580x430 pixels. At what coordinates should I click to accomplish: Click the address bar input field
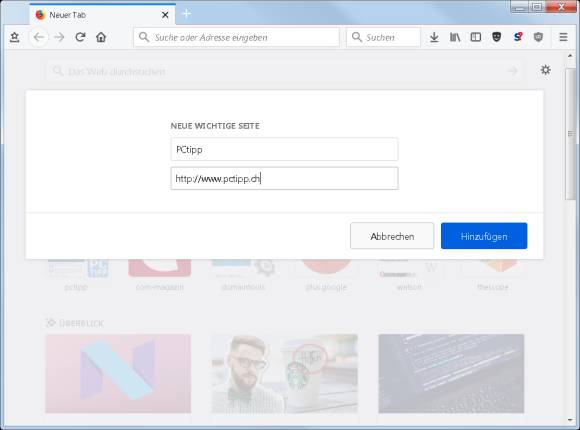click(236, 37)
